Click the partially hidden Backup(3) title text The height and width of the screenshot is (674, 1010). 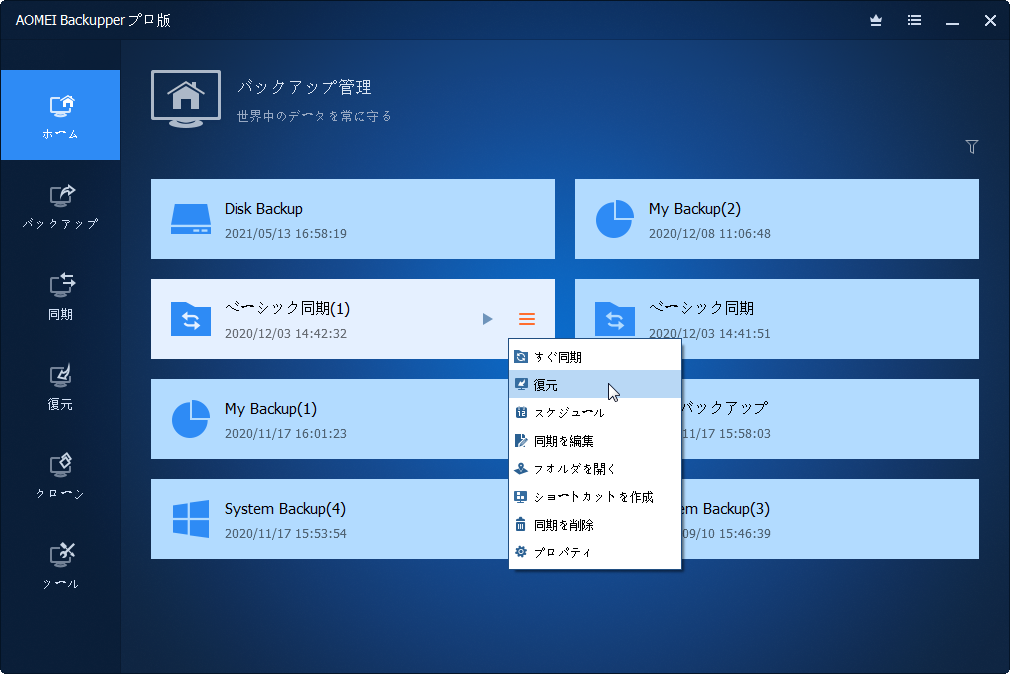point(726,509)
